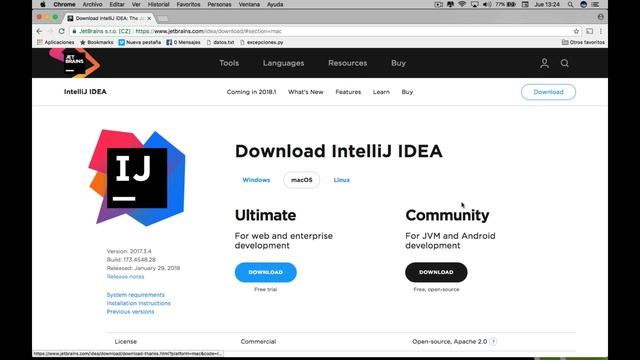The height and width of the screenshot is (360, 640).
Task: Open a new tab button
Action: click(163, 19)
